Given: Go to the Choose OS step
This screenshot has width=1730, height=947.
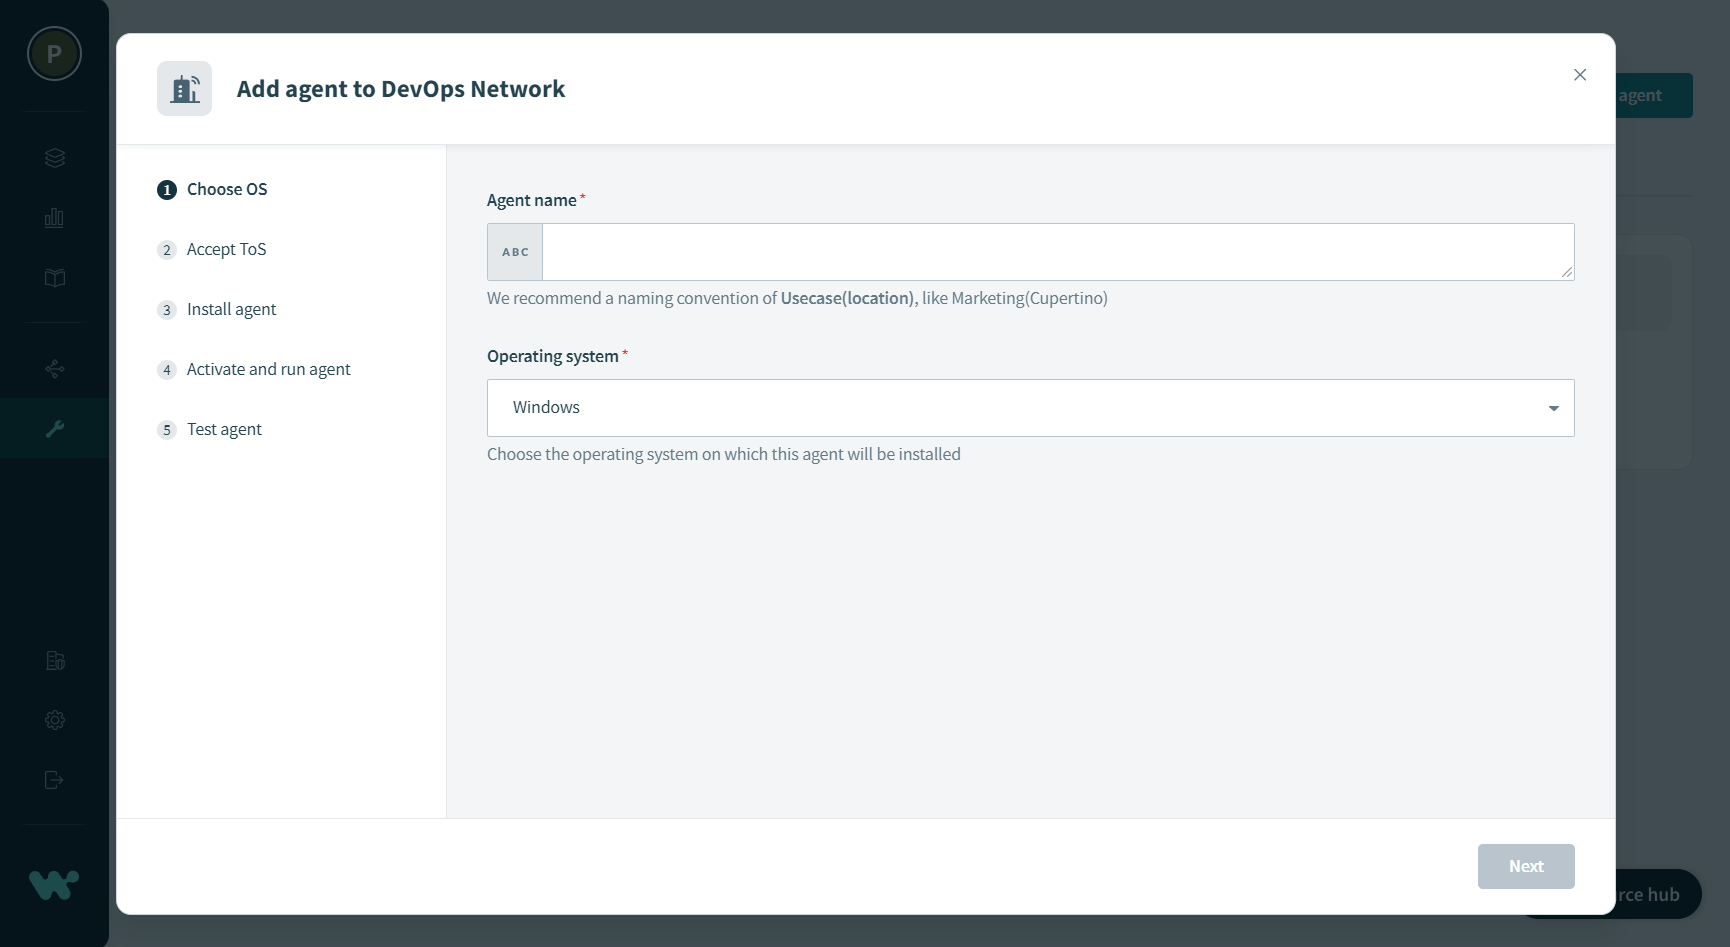Looking at the screenshot, I should (x=226, y=189).
